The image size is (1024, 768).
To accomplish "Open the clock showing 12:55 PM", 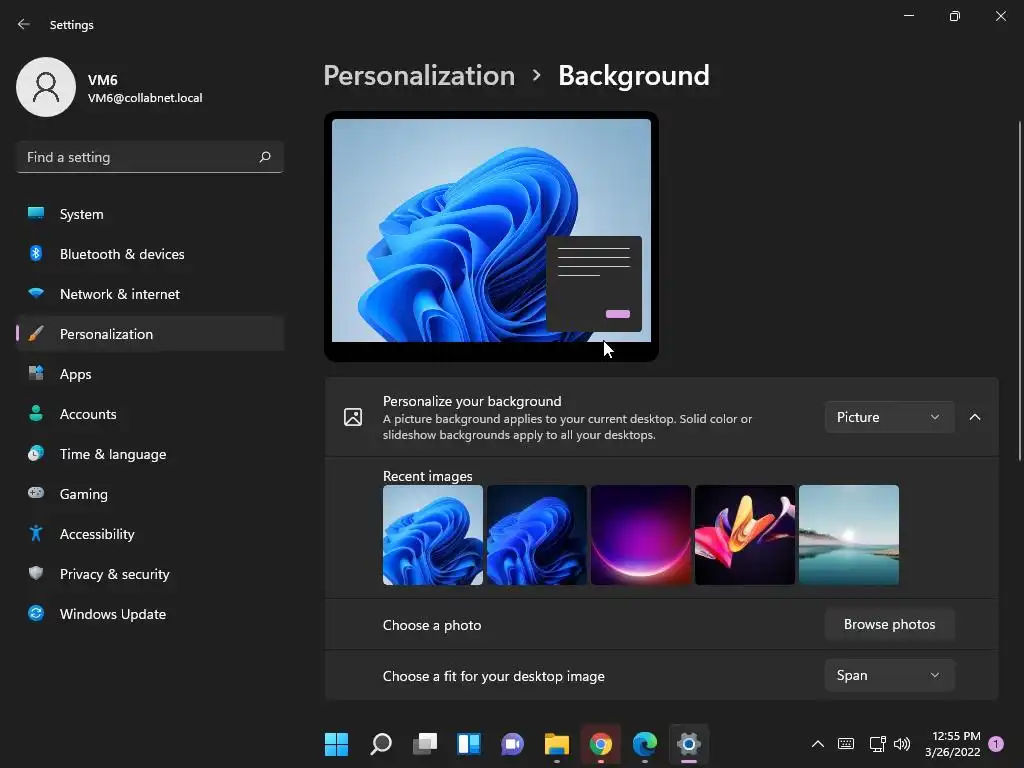I will point(952,744).
